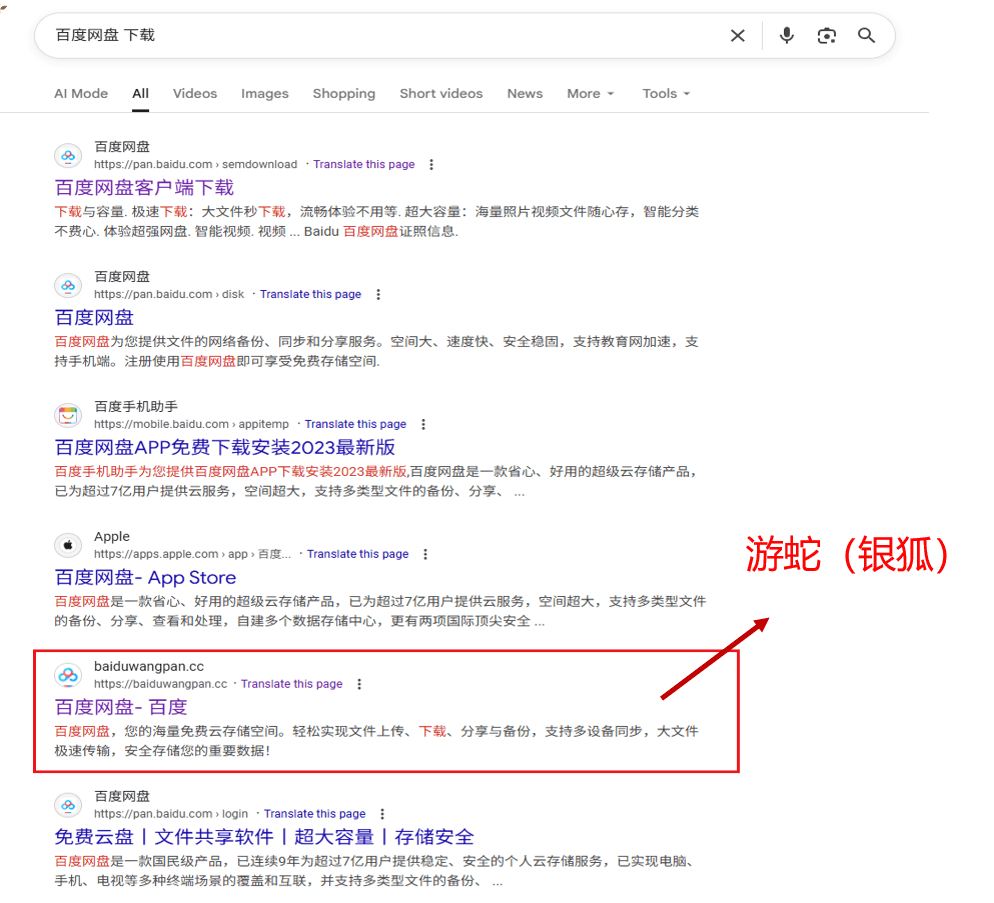Image resolution: width=994 pixels, height=903 pixels.
Task: Click the Apple favicon in results
Action: tap(68, 545)
